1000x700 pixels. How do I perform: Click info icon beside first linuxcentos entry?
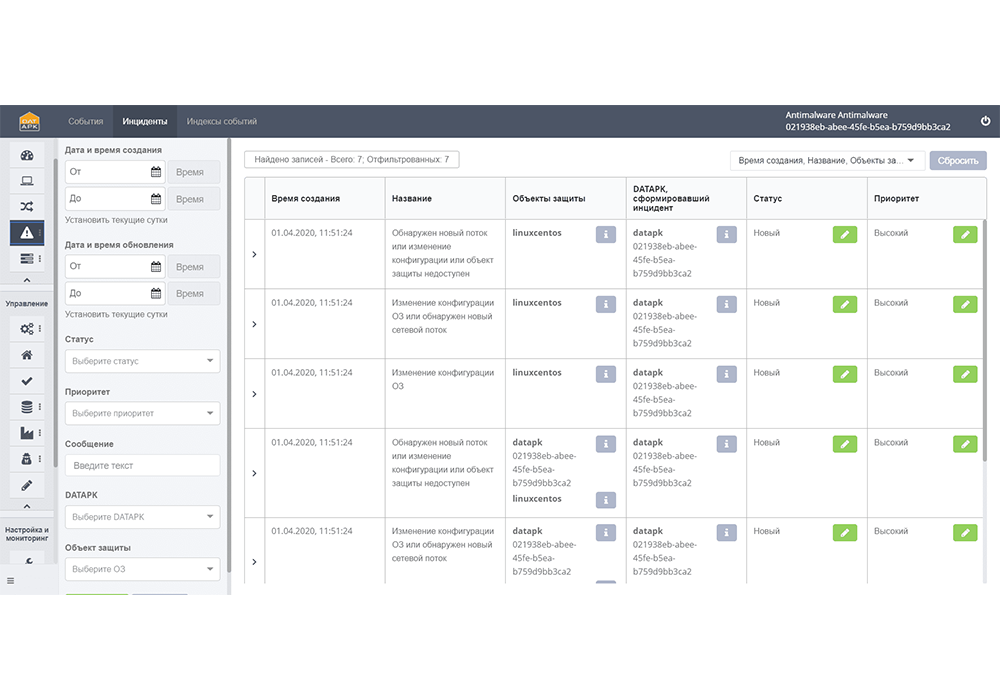click(x=605, y=234)
